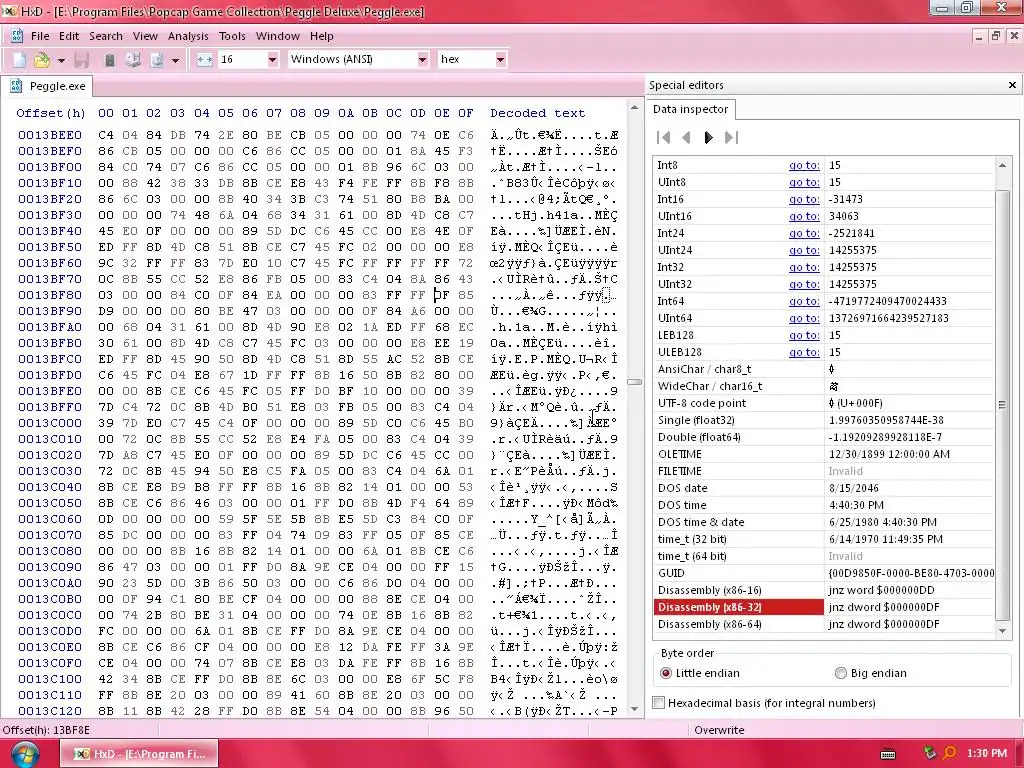Click the Int8 go to link
Image resolution: width=1024 pixels, height=768 pixels.
804,165
